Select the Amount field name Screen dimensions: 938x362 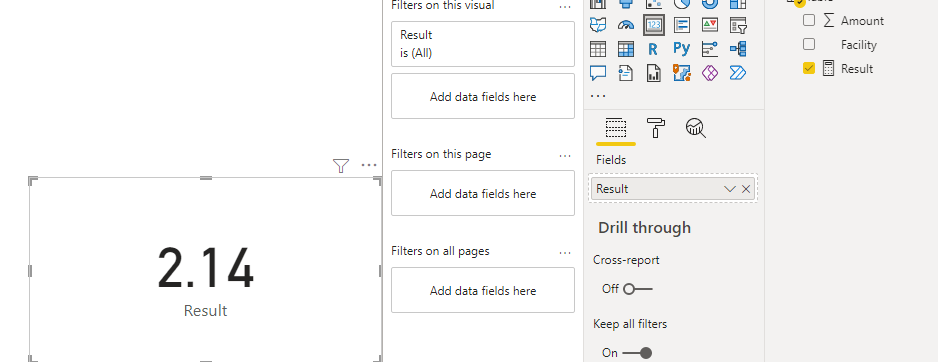862,20
